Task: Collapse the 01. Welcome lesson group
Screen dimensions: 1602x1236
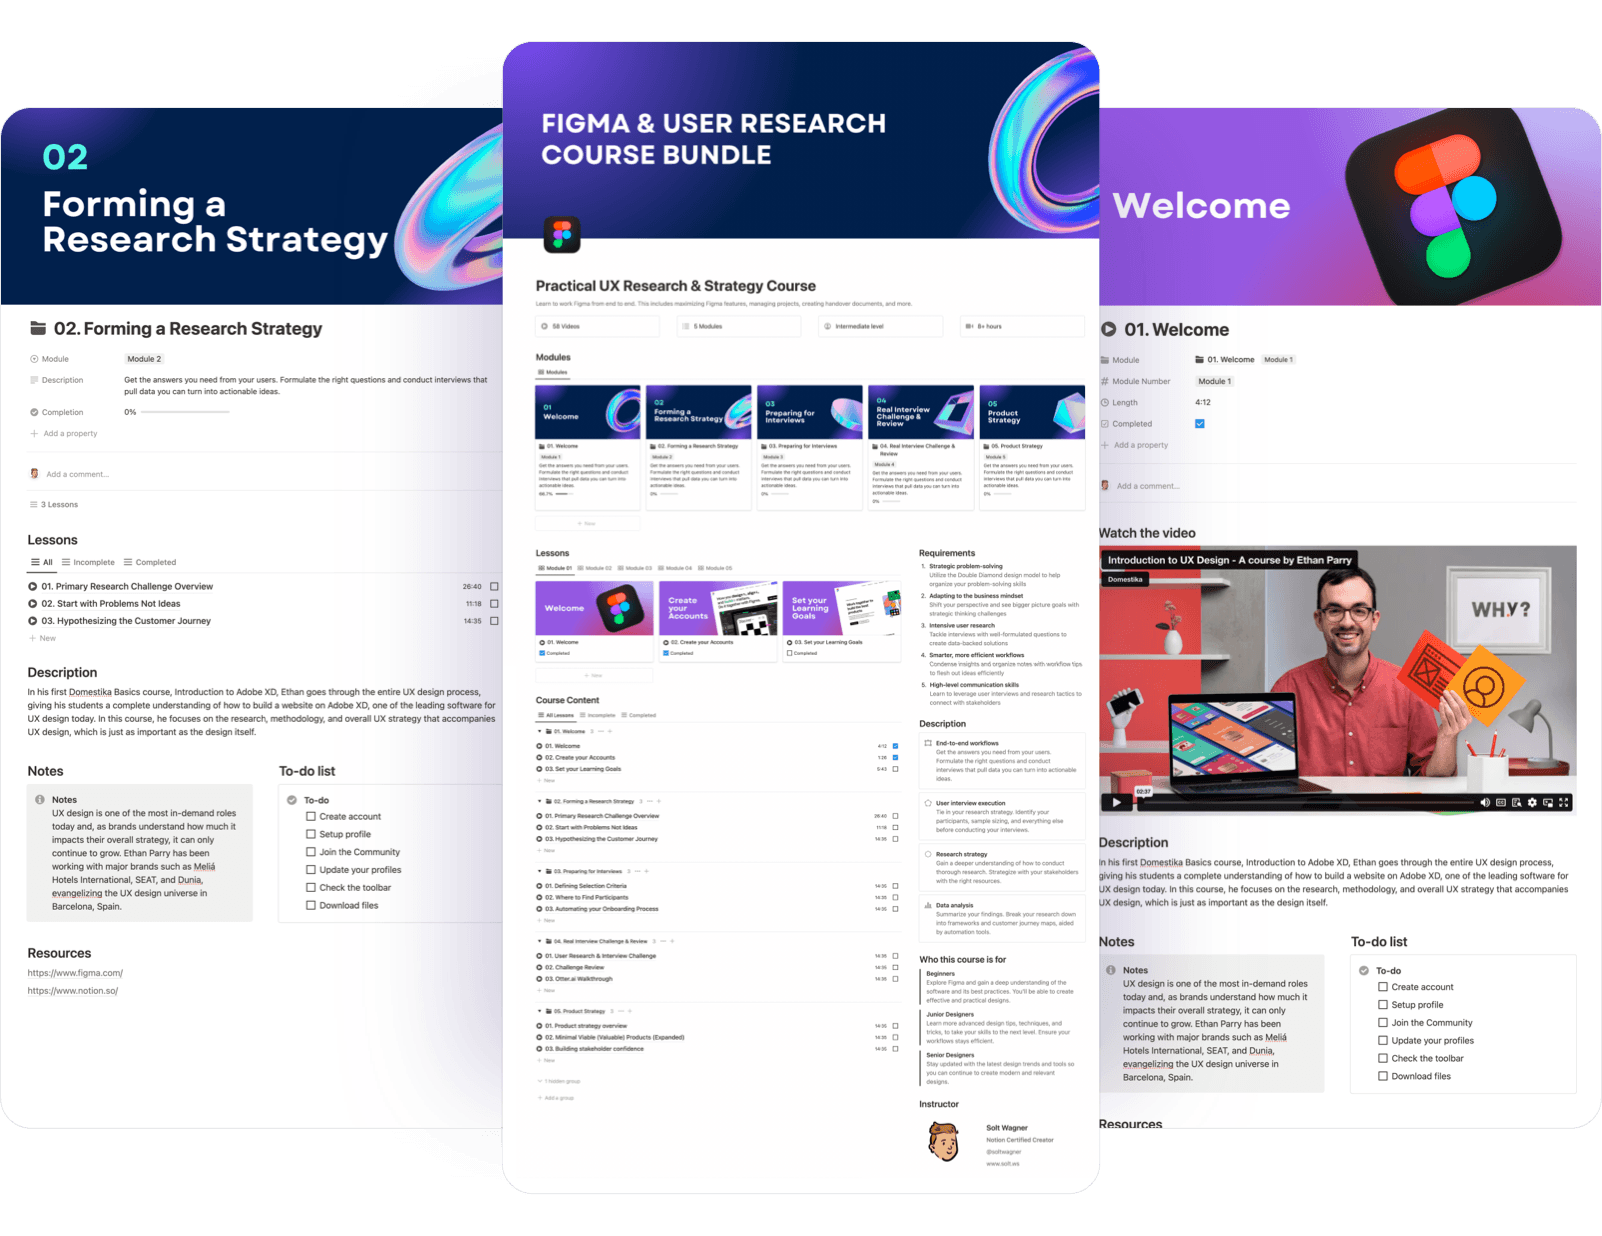Action: [539, 731]
